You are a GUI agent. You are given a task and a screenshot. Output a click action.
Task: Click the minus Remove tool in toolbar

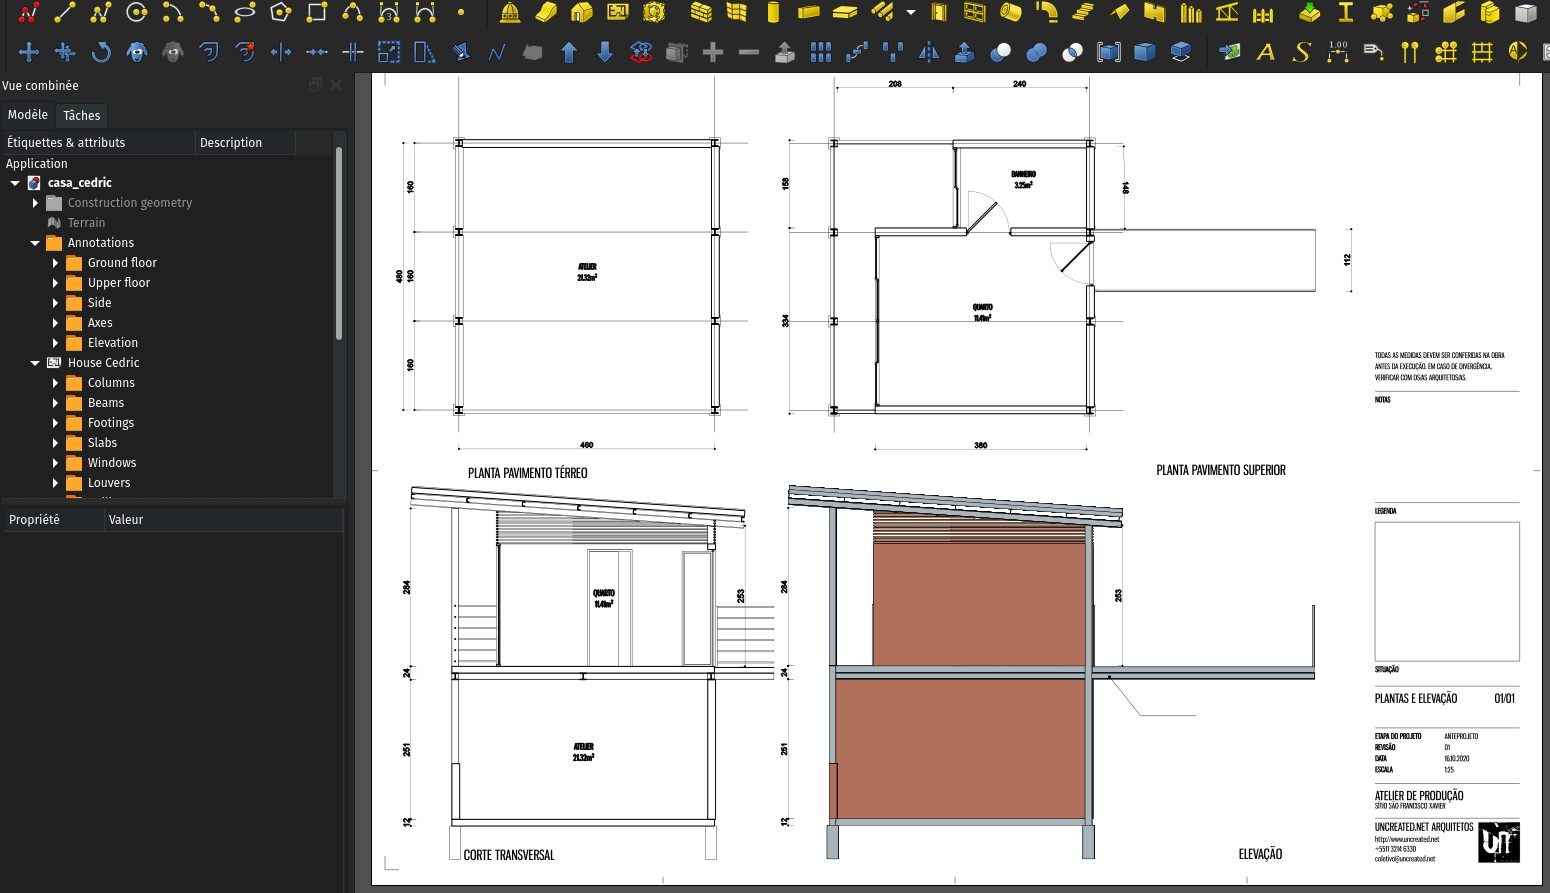click(x=749, y=52)
